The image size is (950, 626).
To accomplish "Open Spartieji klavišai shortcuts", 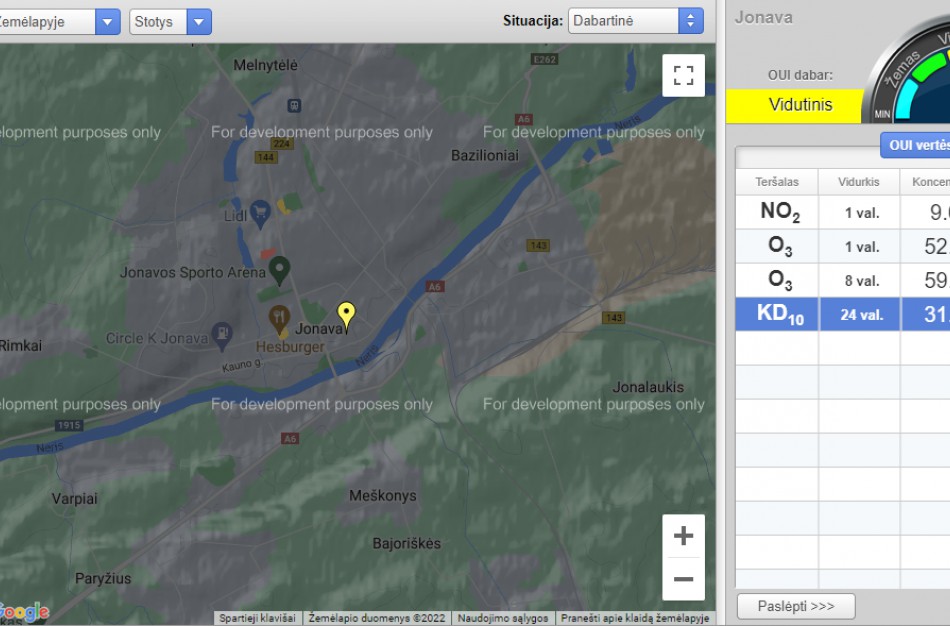I will 257,619.
